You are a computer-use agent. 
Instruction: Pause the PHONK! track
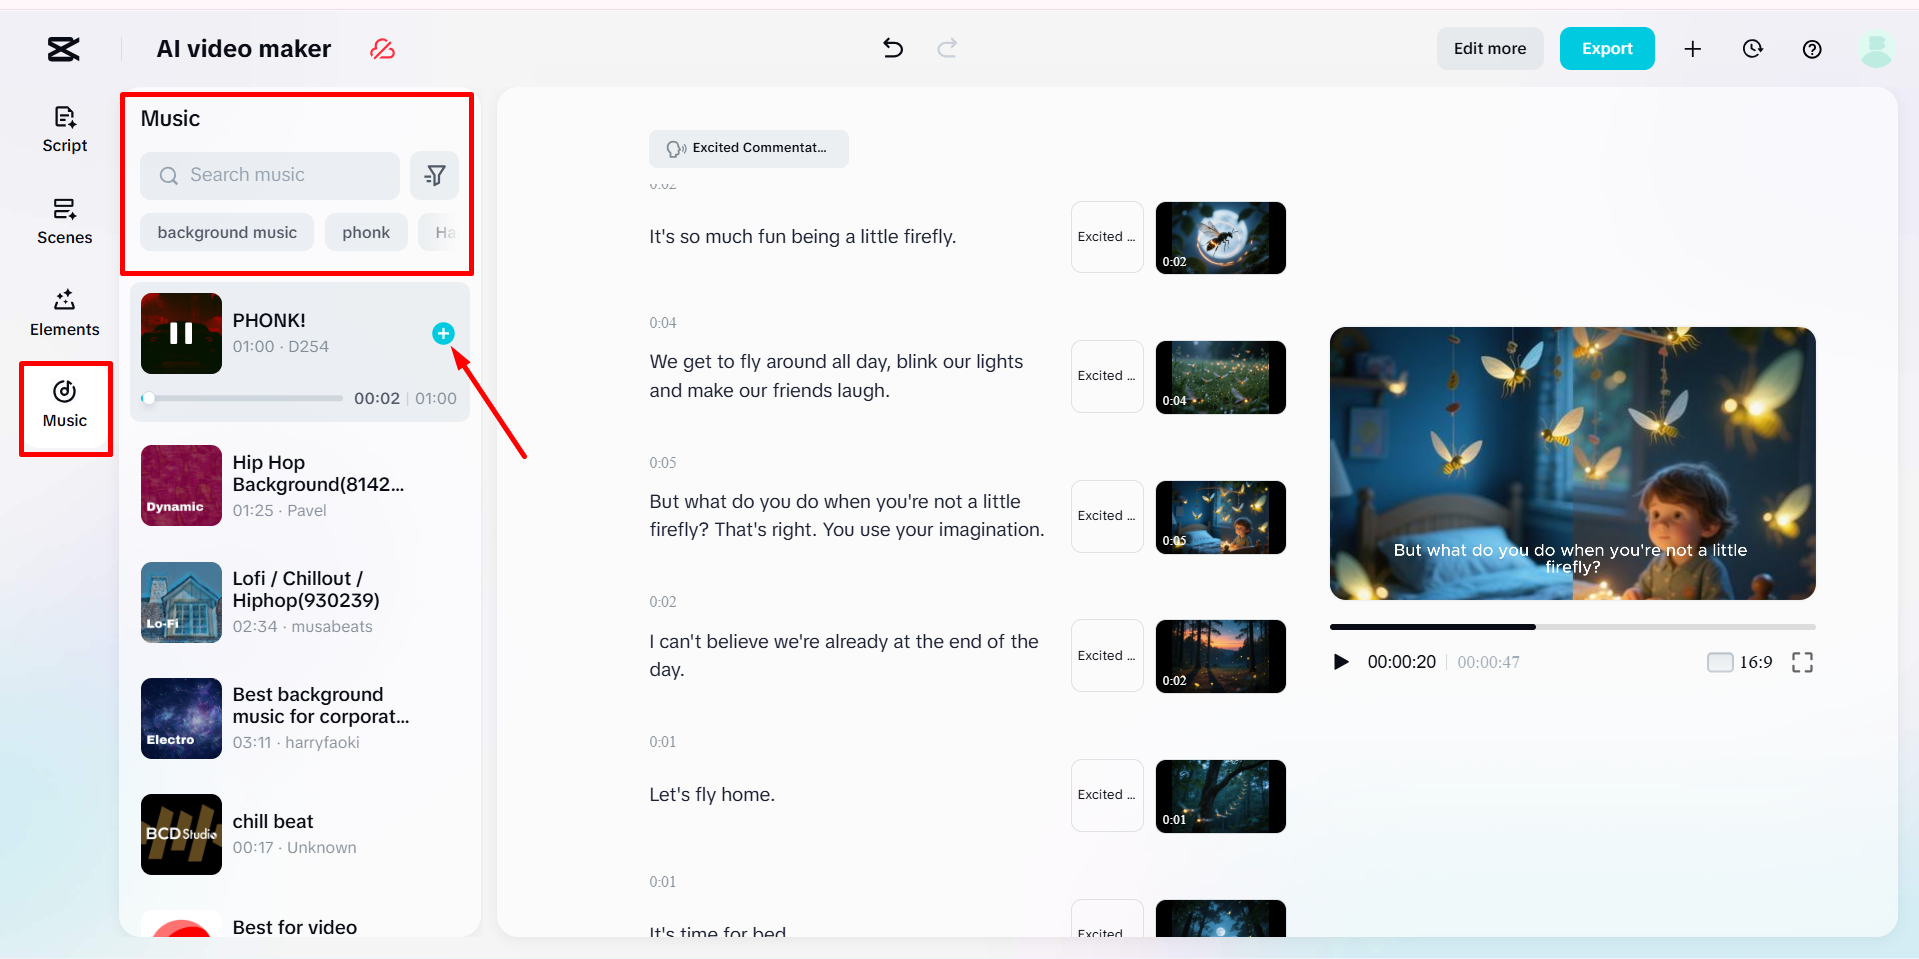181,333
